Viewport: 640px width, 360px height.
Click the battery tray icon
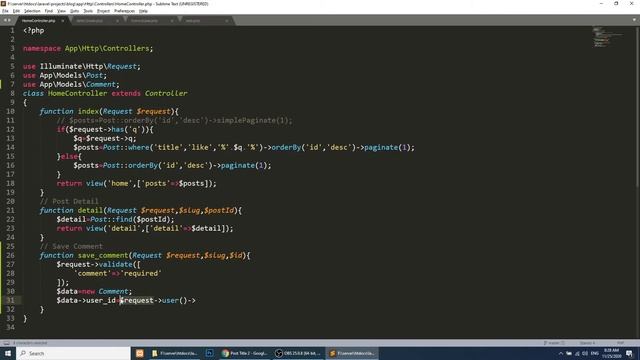click(569, 353)
